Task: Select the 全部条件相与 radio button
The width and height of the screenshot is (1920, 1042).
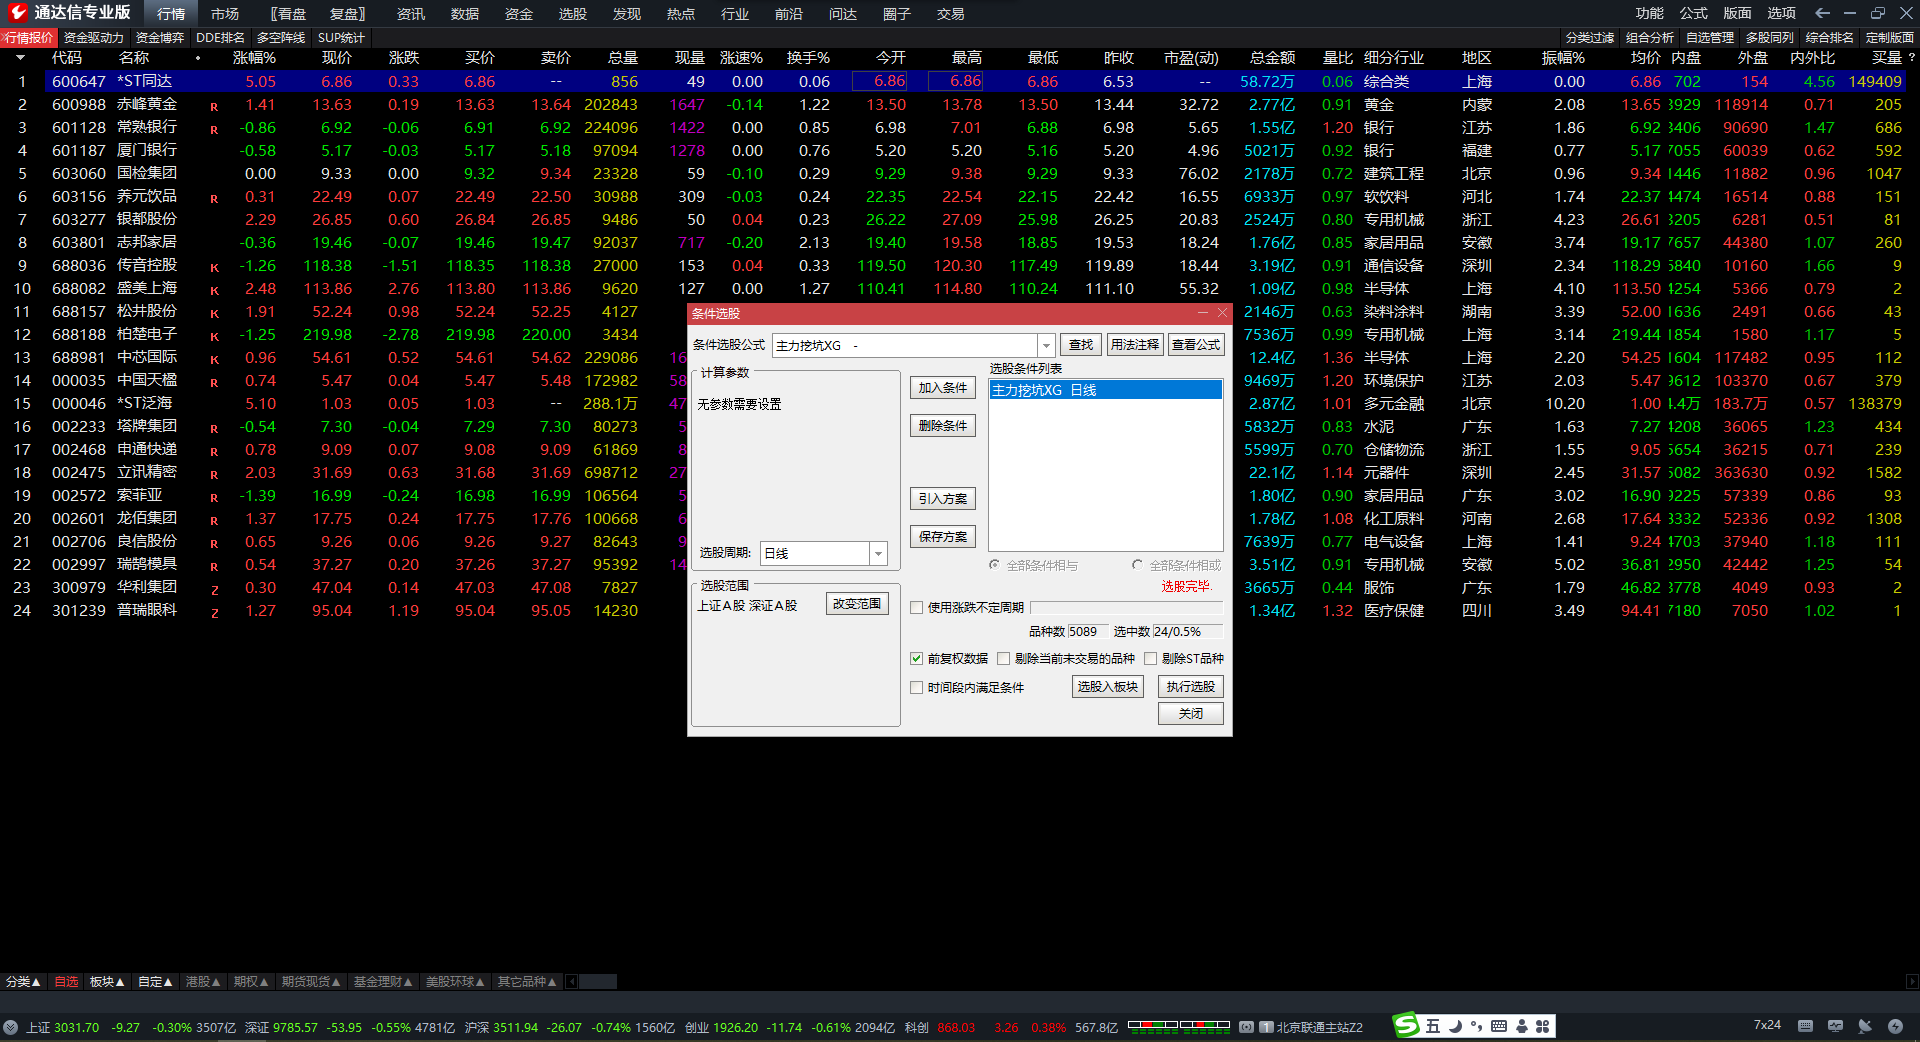Action: pyautogui.click(x=994, y=565)
